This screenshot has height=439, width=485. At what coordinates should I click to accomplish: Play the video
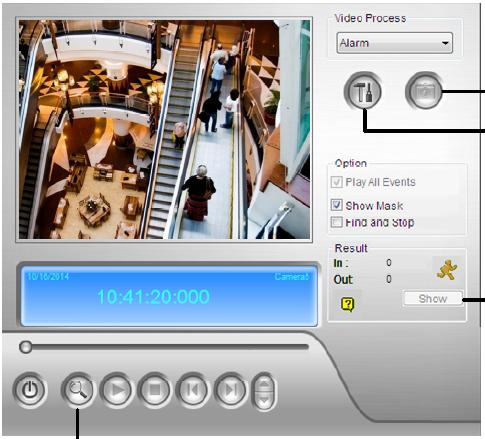[x=116, y=390]
